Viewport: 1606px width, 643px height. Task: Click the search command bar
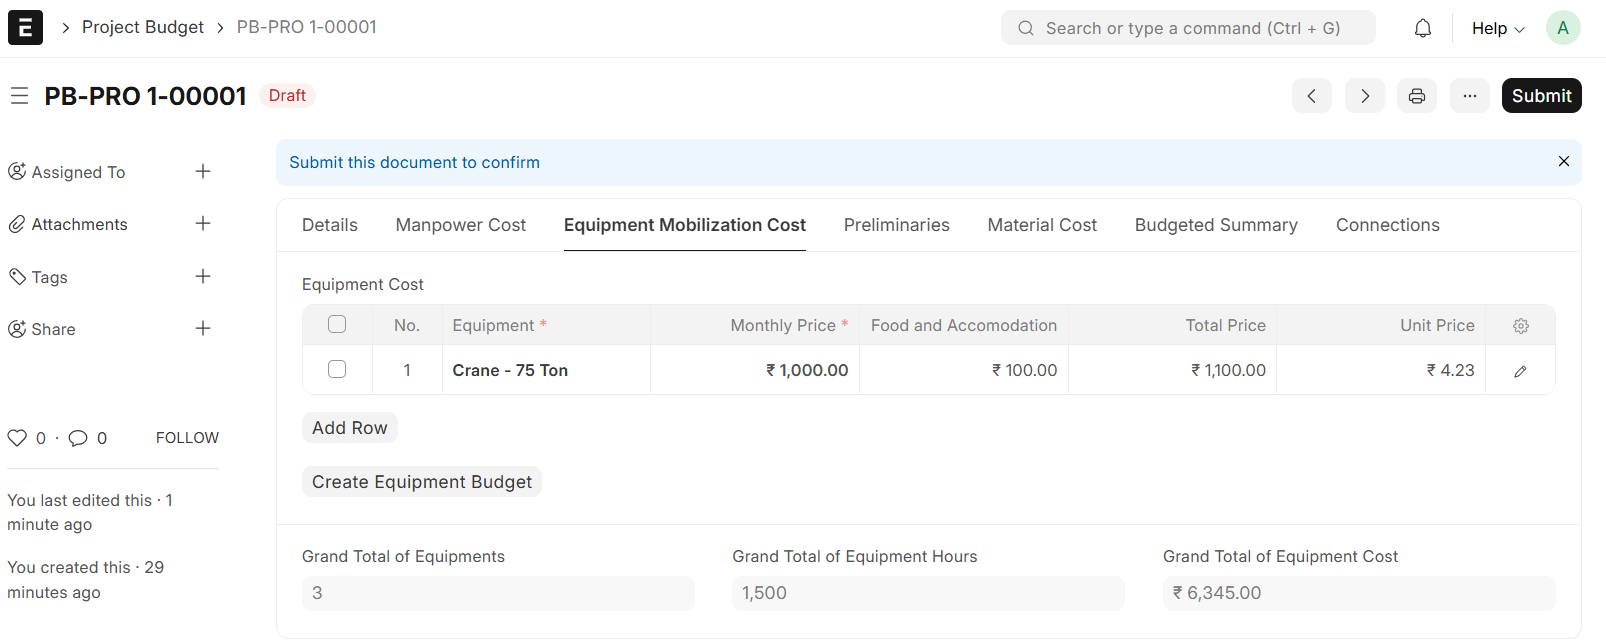pyautogui.click(x=1187, y=28)
